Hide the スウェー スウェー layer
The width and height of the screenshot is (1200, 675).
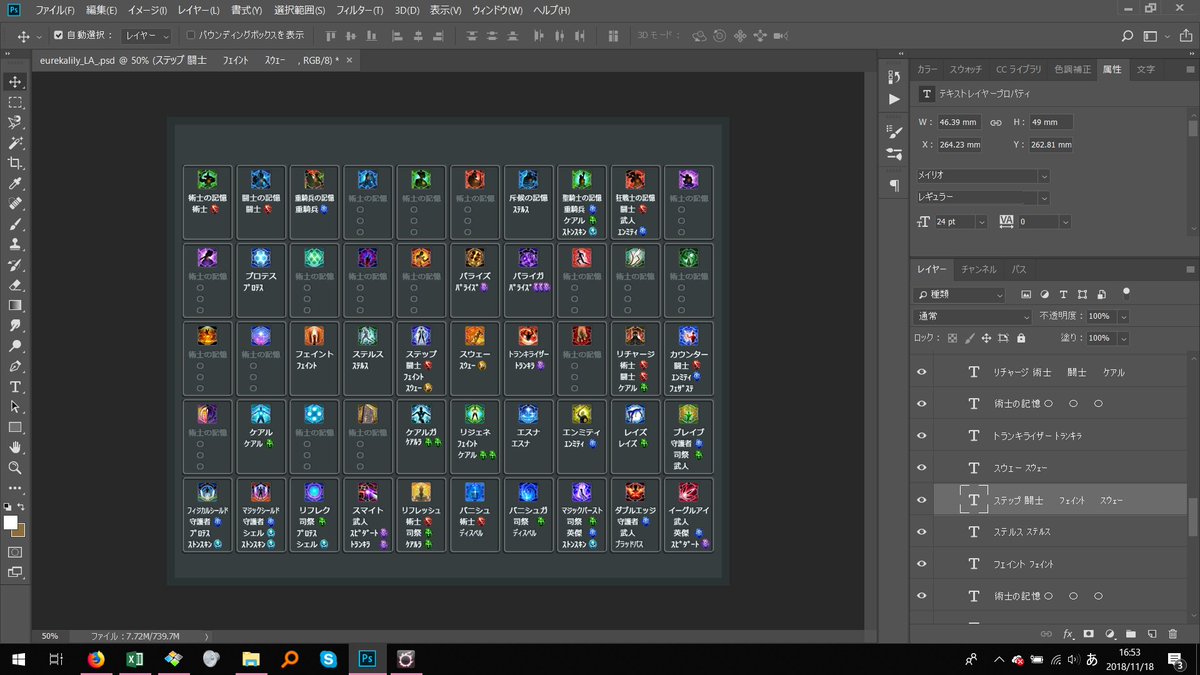921,468
